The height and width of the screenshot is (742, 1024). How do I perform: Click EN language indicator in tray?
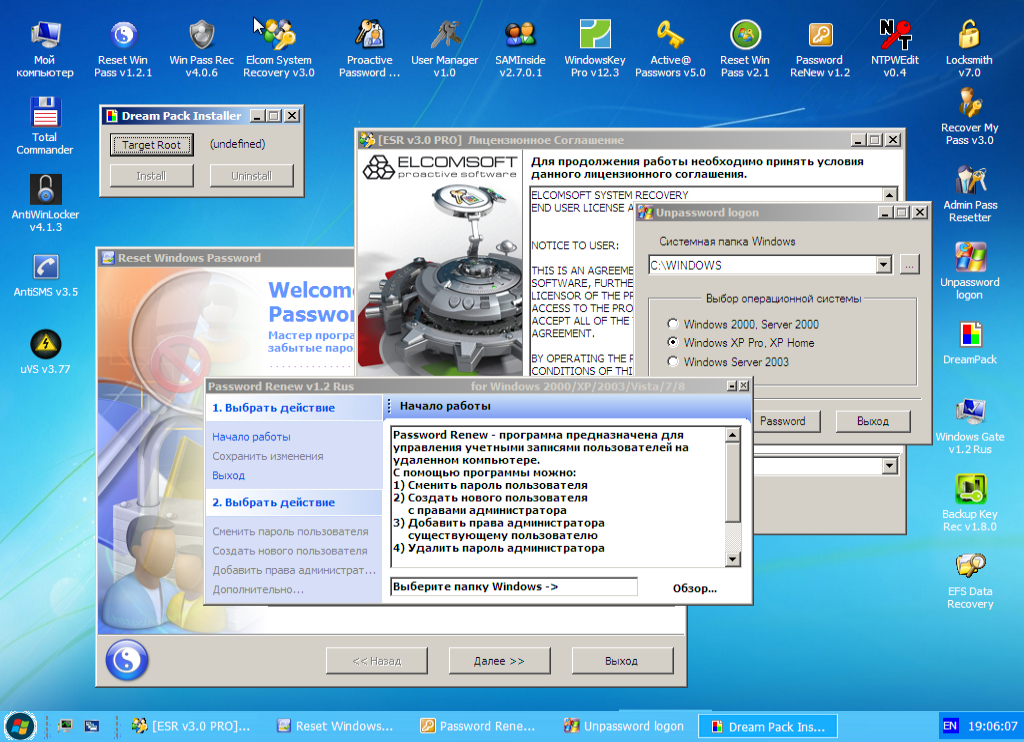(x=950, y=726)
